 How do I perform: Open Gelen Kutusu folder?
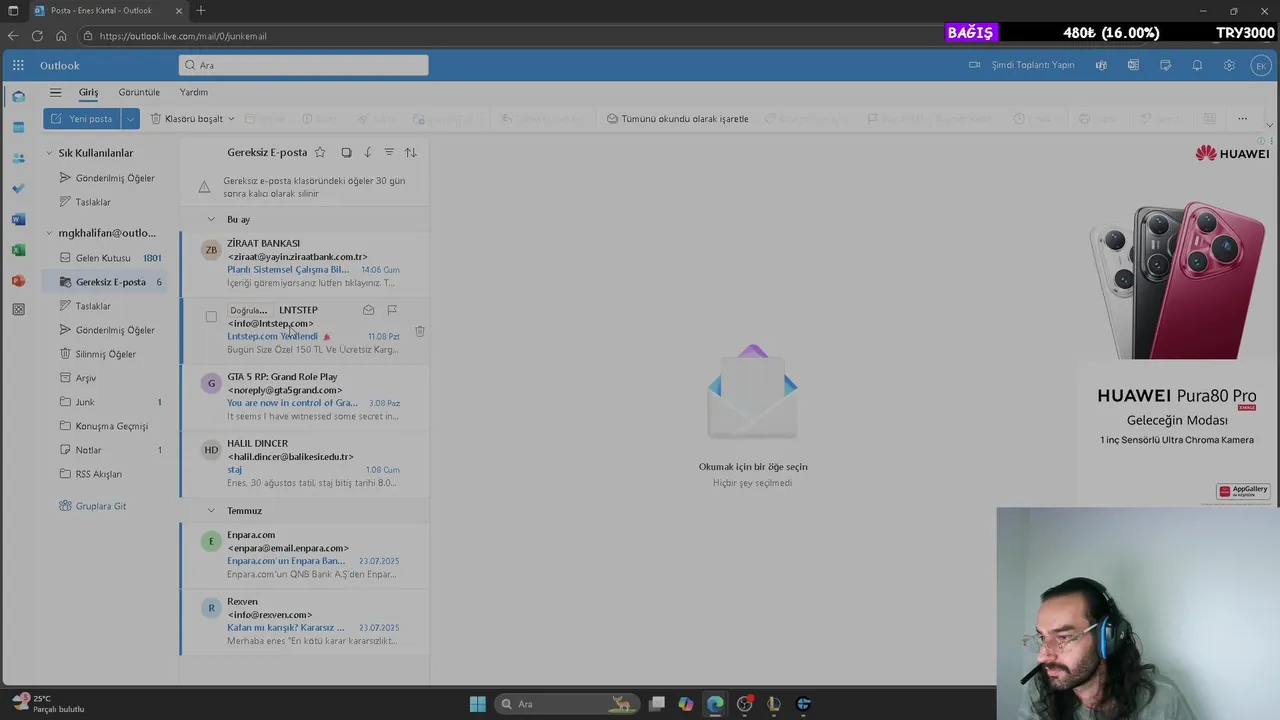click(x=104, y=258)
